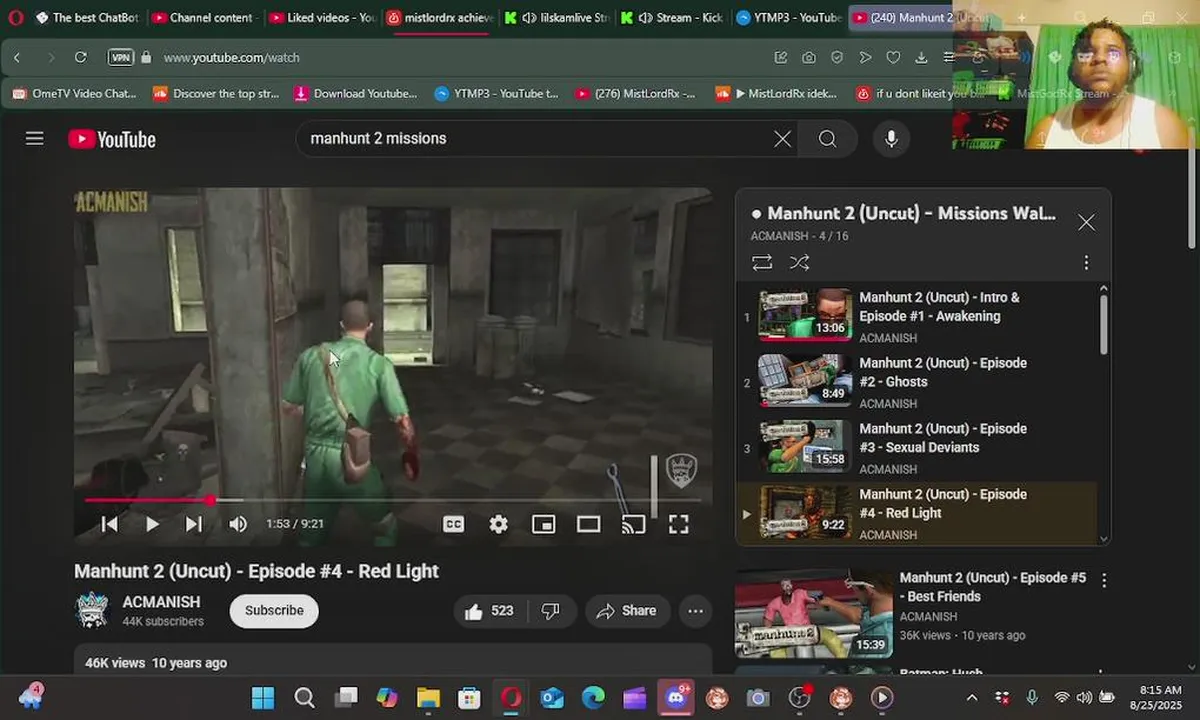Open the player settings gear
The height and width of the screenshot is (720, 1200).
pyautogui.click(x=498, y=524)
